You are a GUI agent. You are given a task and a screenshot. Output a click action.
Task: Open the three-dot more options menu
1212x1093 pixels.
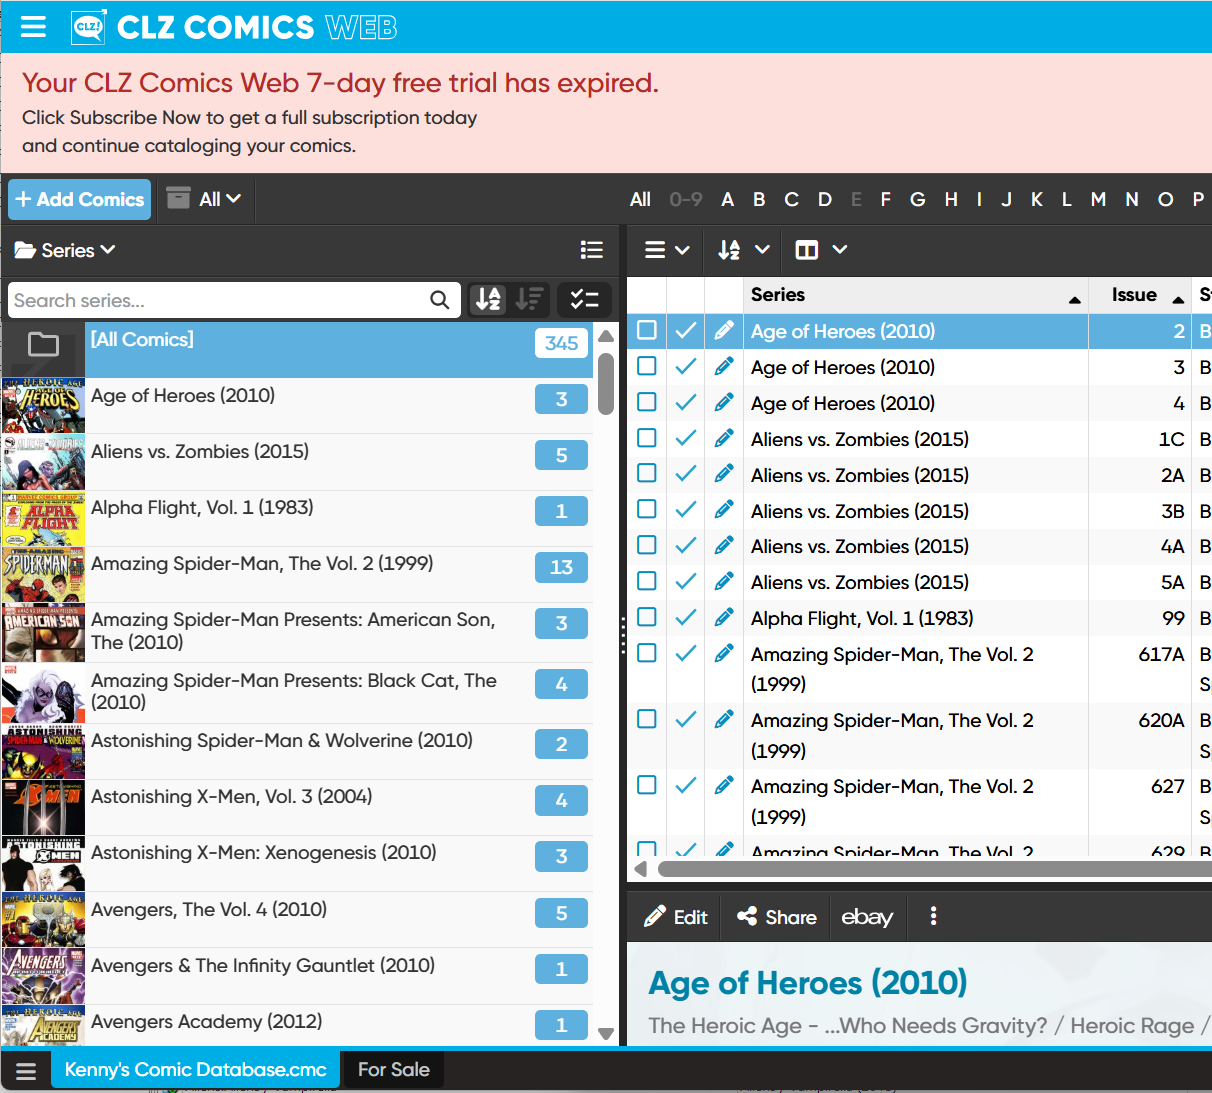[933, 917]
